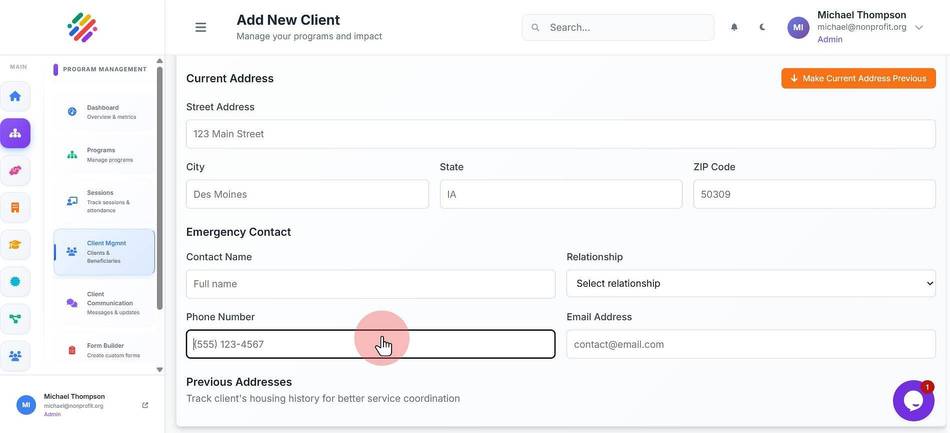
Task: Toggle dark mode moon icon
Action: point(762,27)
